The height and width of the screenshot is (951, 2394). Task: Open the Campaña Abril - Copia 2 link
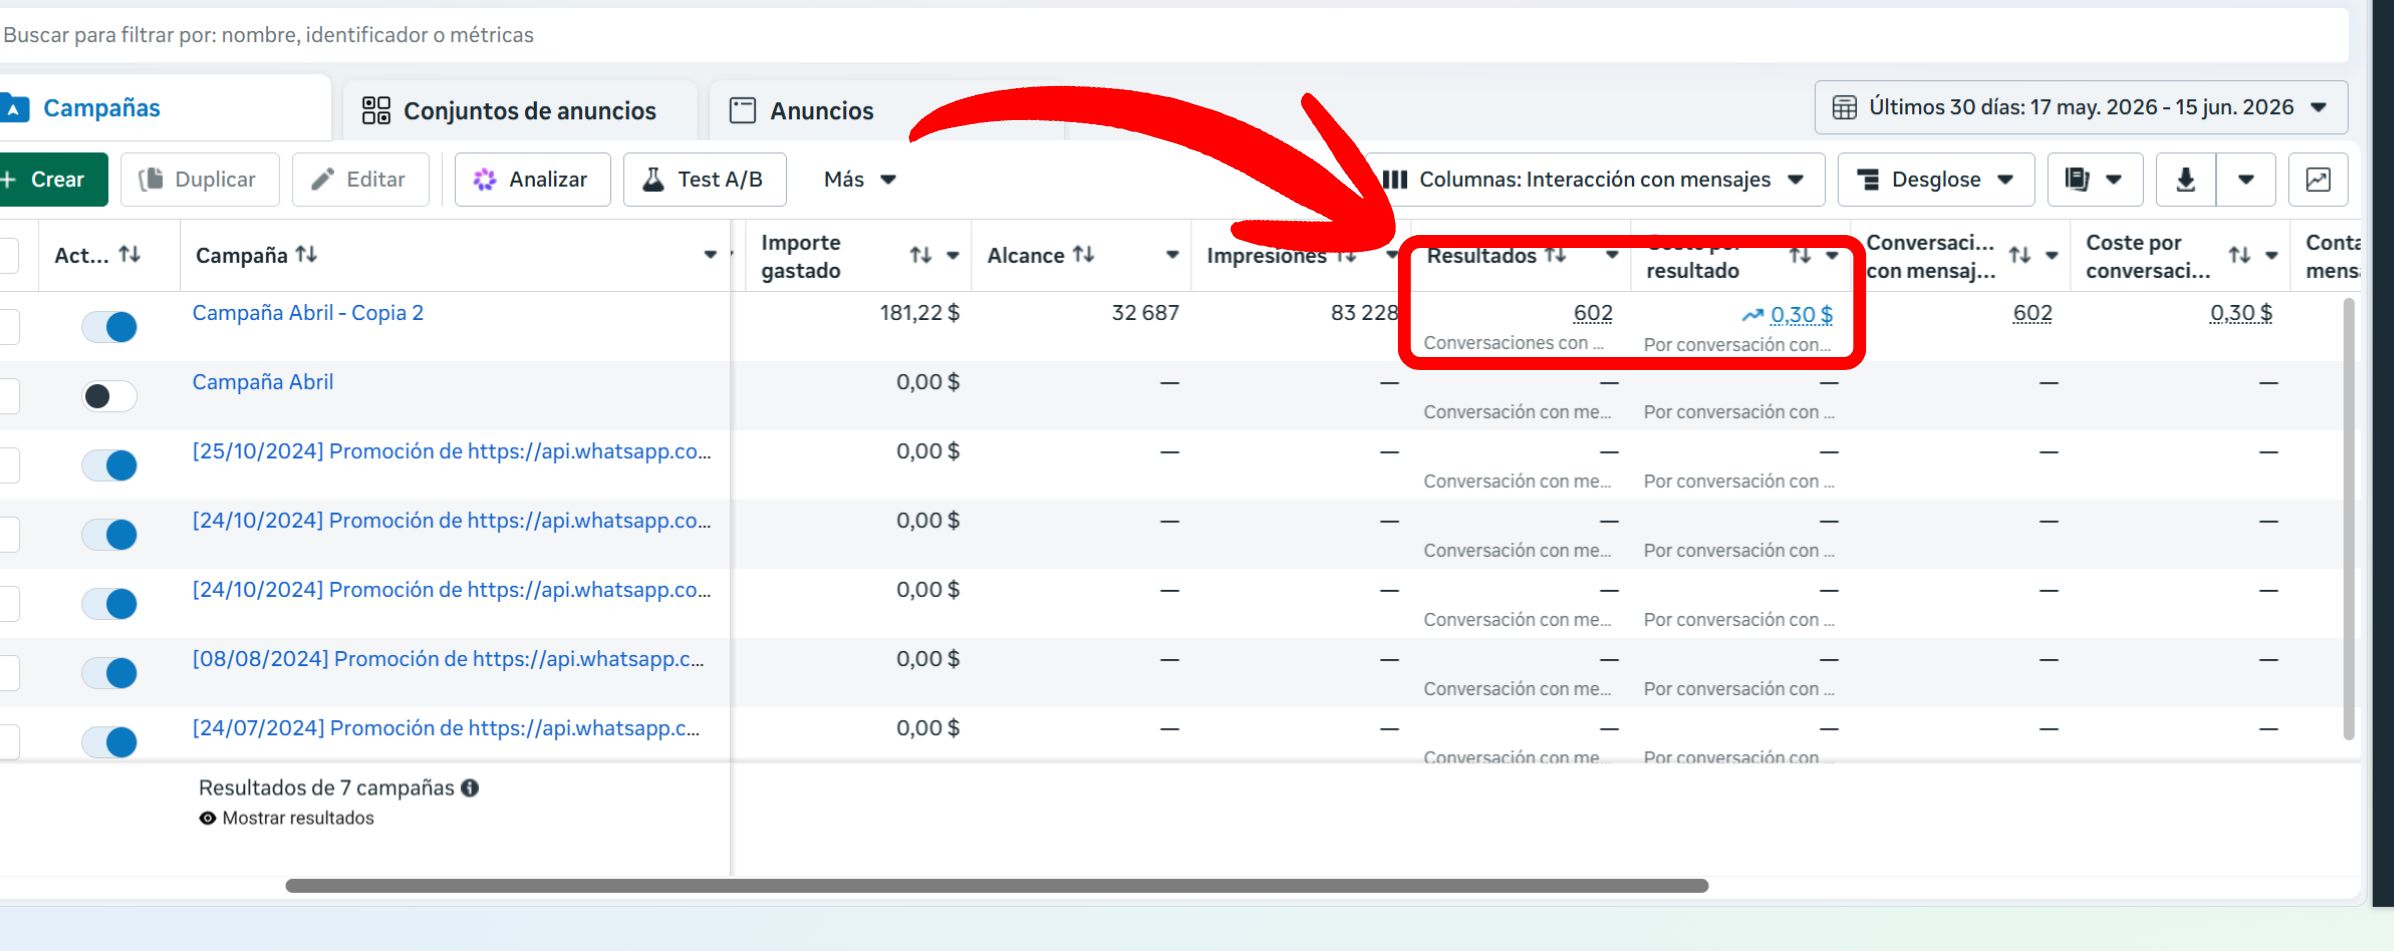[308, 313]
